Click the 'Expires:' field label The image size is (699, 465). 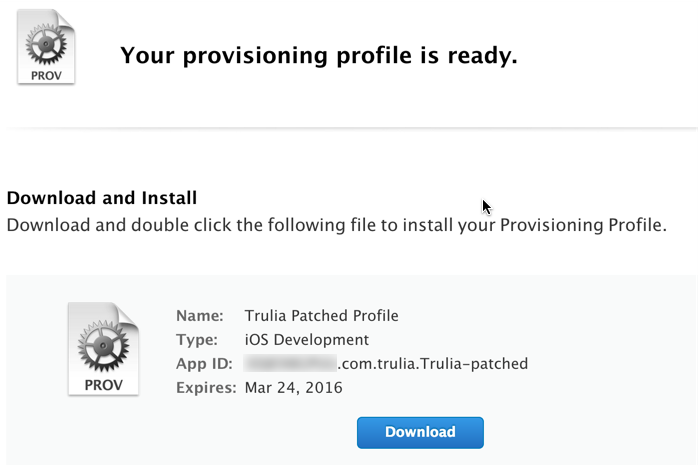point(206,388)
